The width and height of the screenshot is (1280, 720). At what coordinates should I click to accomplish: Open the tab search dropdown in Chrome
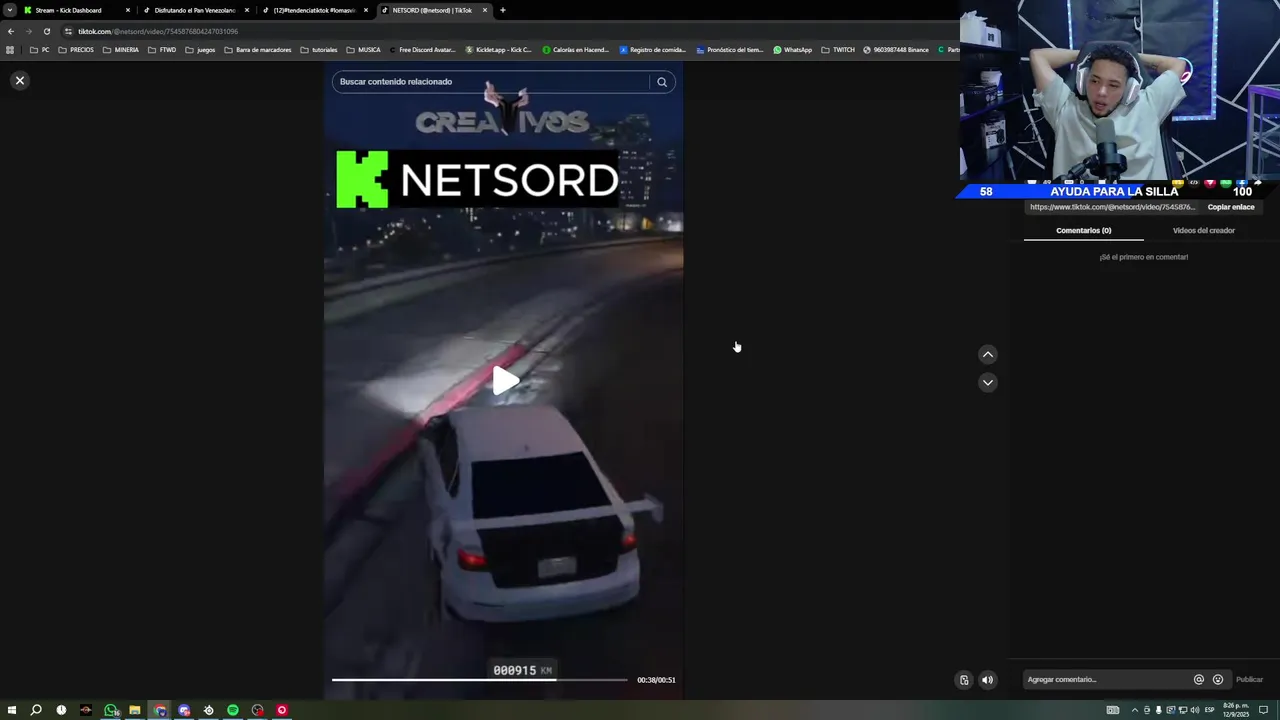tap(10, 10)
